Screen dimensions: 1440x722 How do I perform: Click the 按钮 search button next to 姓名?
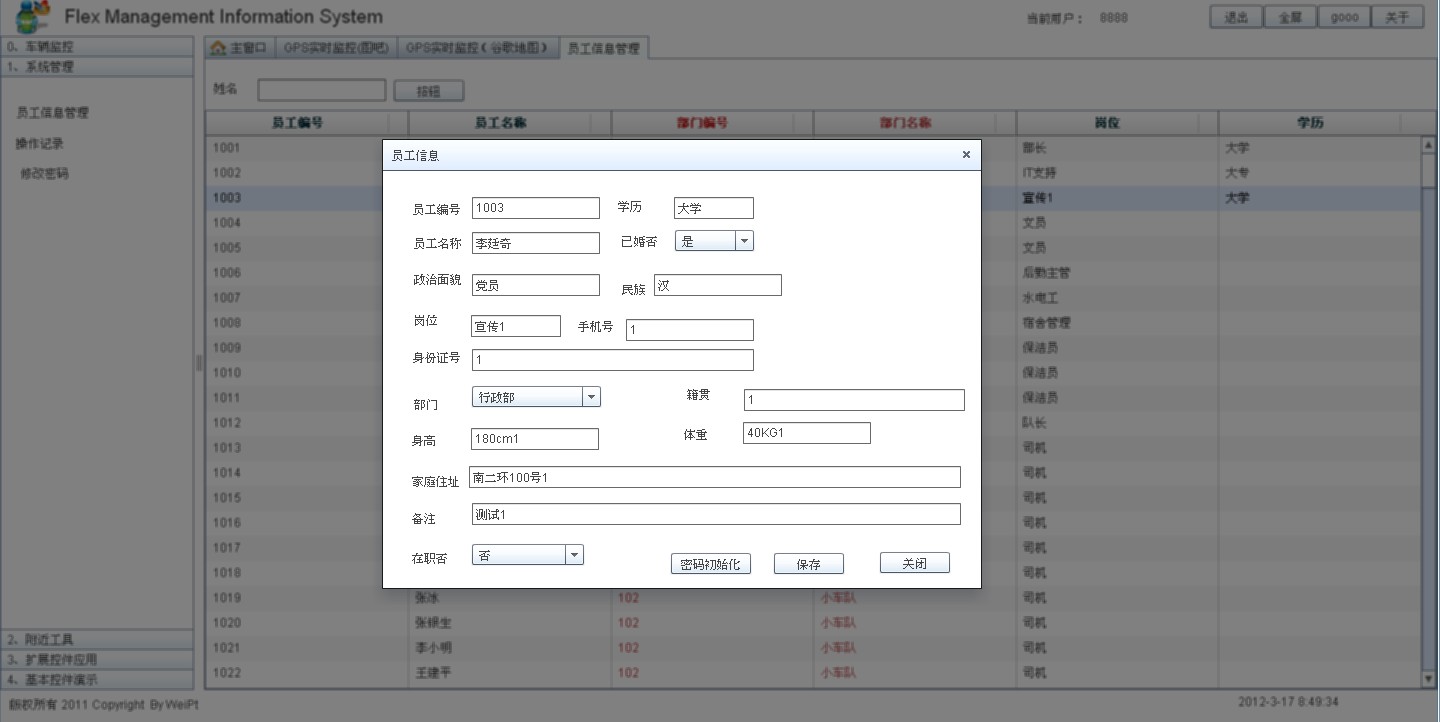point(428,91)
